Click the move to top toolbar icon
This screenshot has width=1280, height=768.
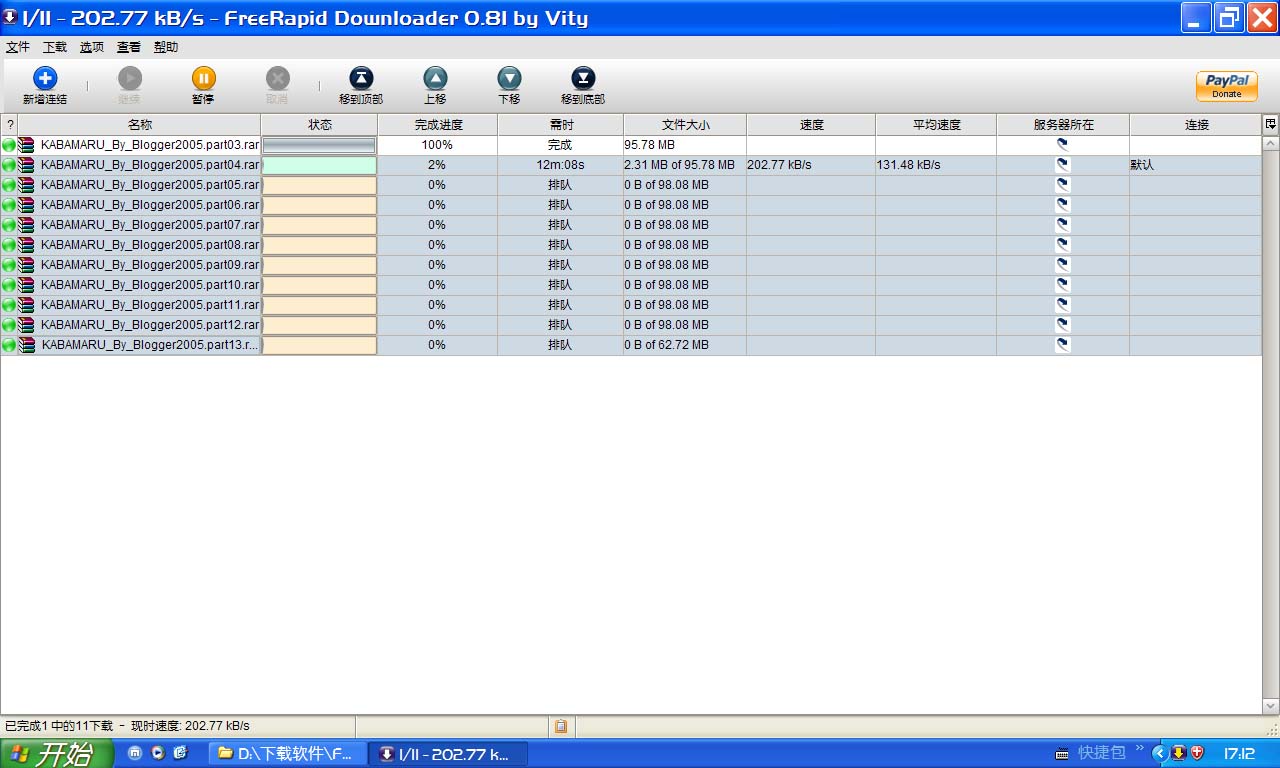tap(361, 79)
